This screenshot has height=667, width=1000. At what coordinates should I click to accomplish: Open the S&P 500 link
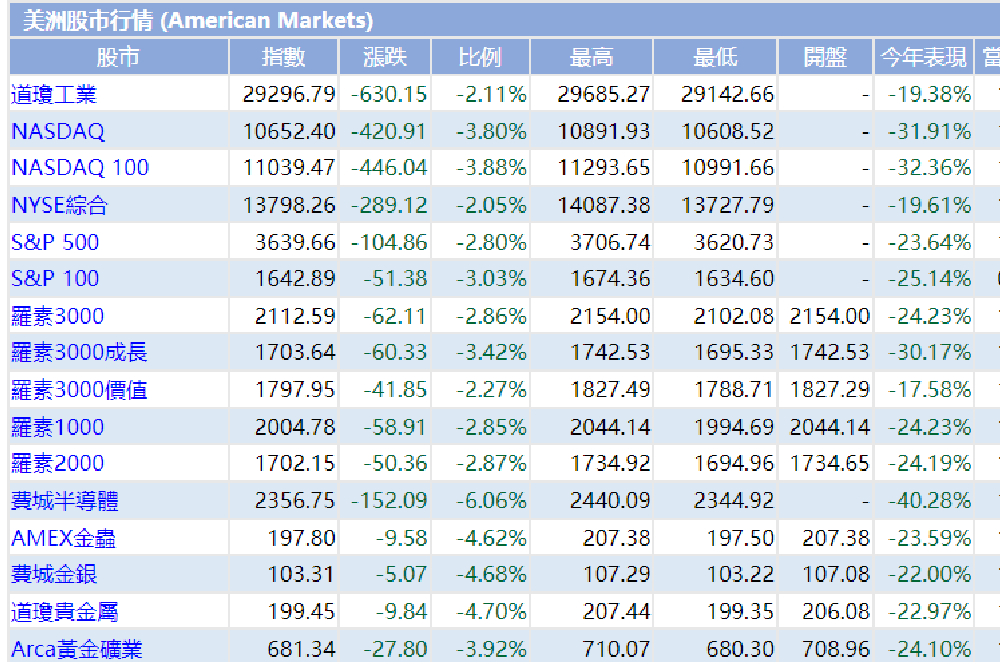tap(55, 242)
